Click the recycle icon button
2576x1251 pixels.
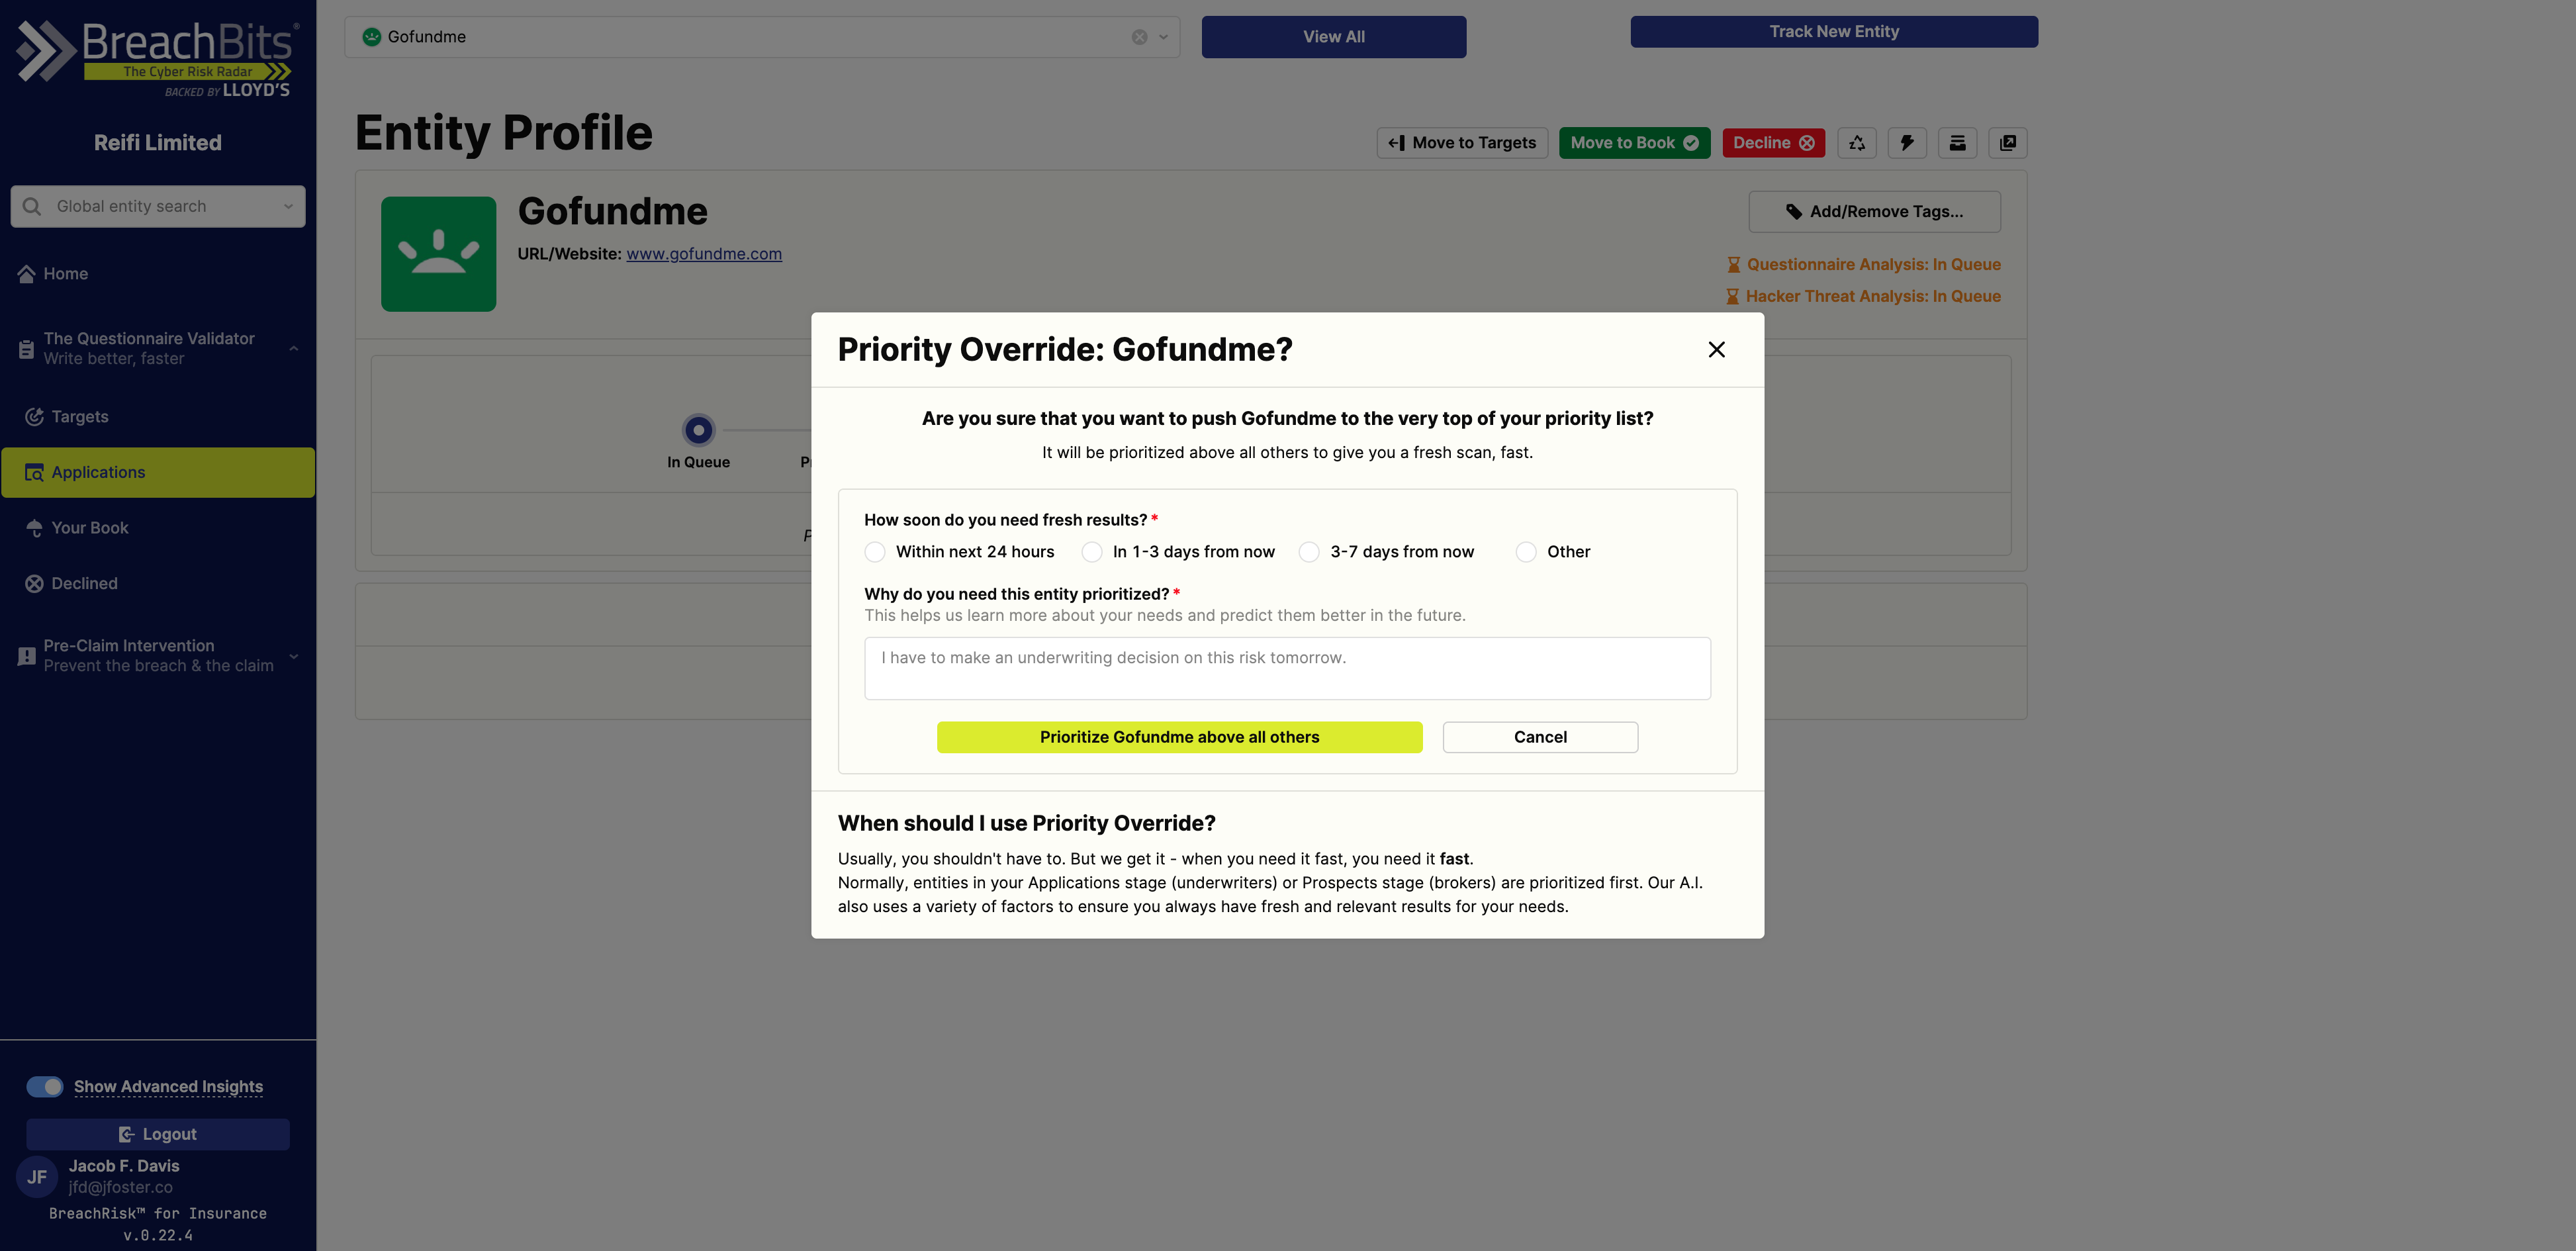[1856, 143]
